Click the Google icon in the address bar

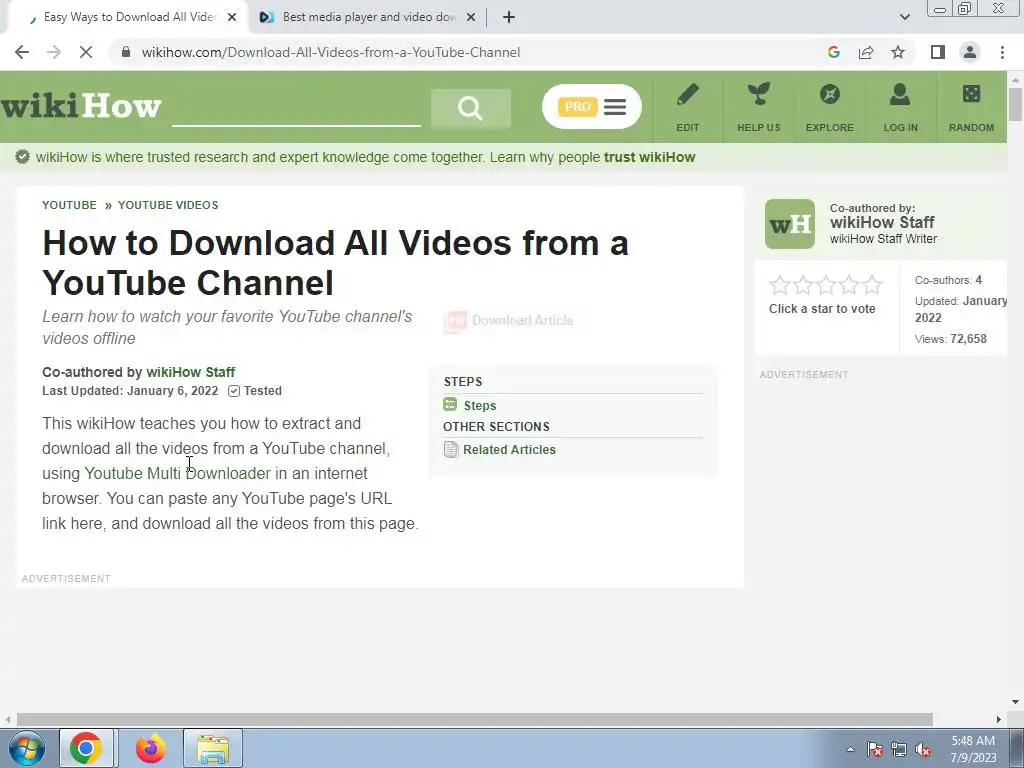coord(833,52)
